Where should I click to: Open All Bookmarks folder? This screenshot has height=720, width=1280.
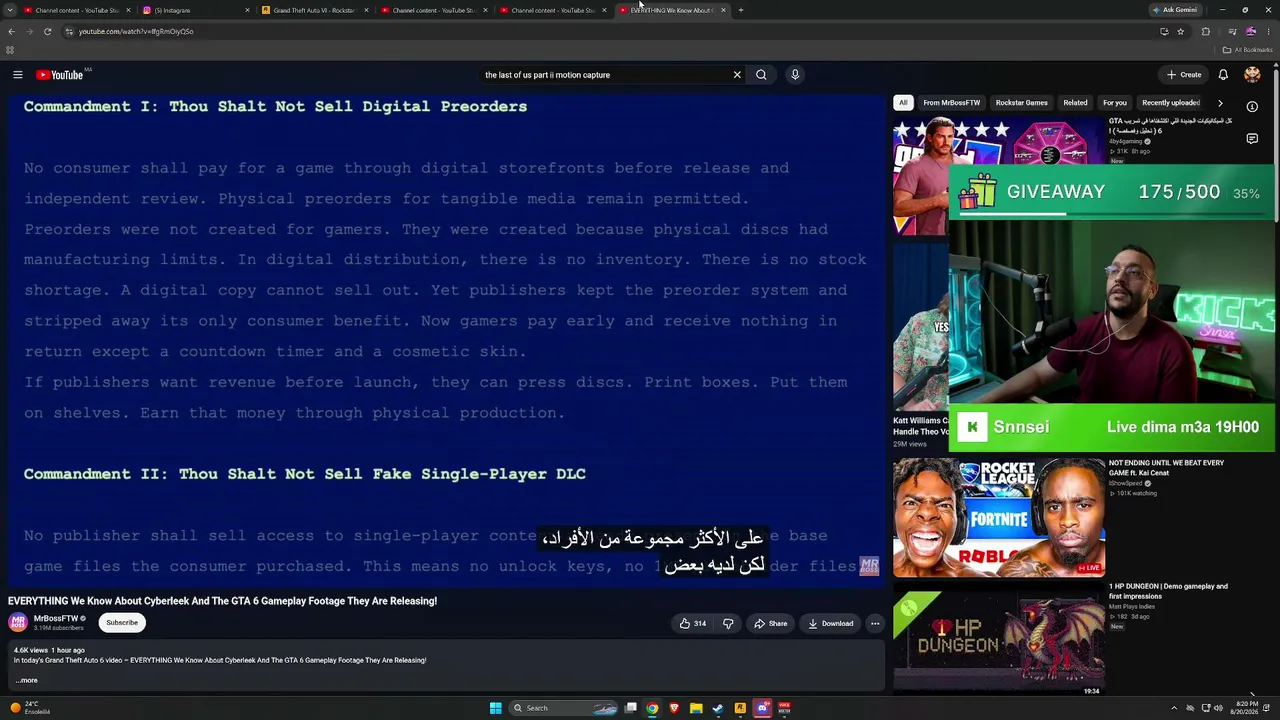click(x=1248, y=50)
